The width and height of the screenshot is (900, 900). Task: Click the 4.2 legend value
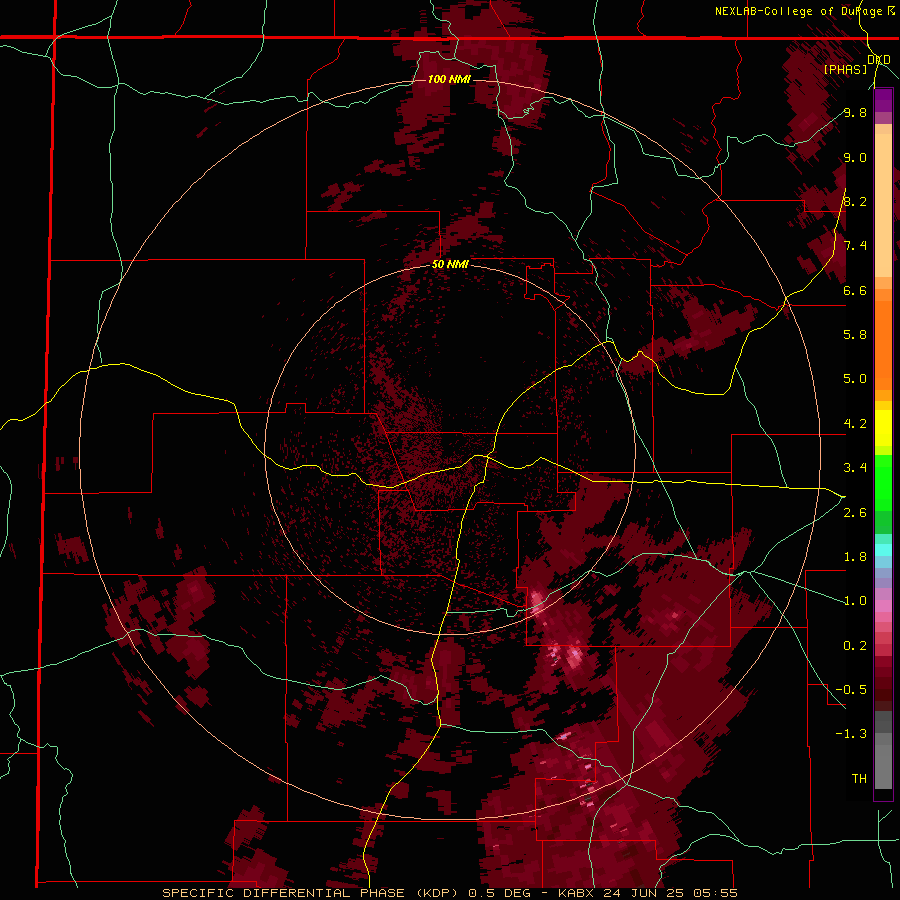coord(855,424)
